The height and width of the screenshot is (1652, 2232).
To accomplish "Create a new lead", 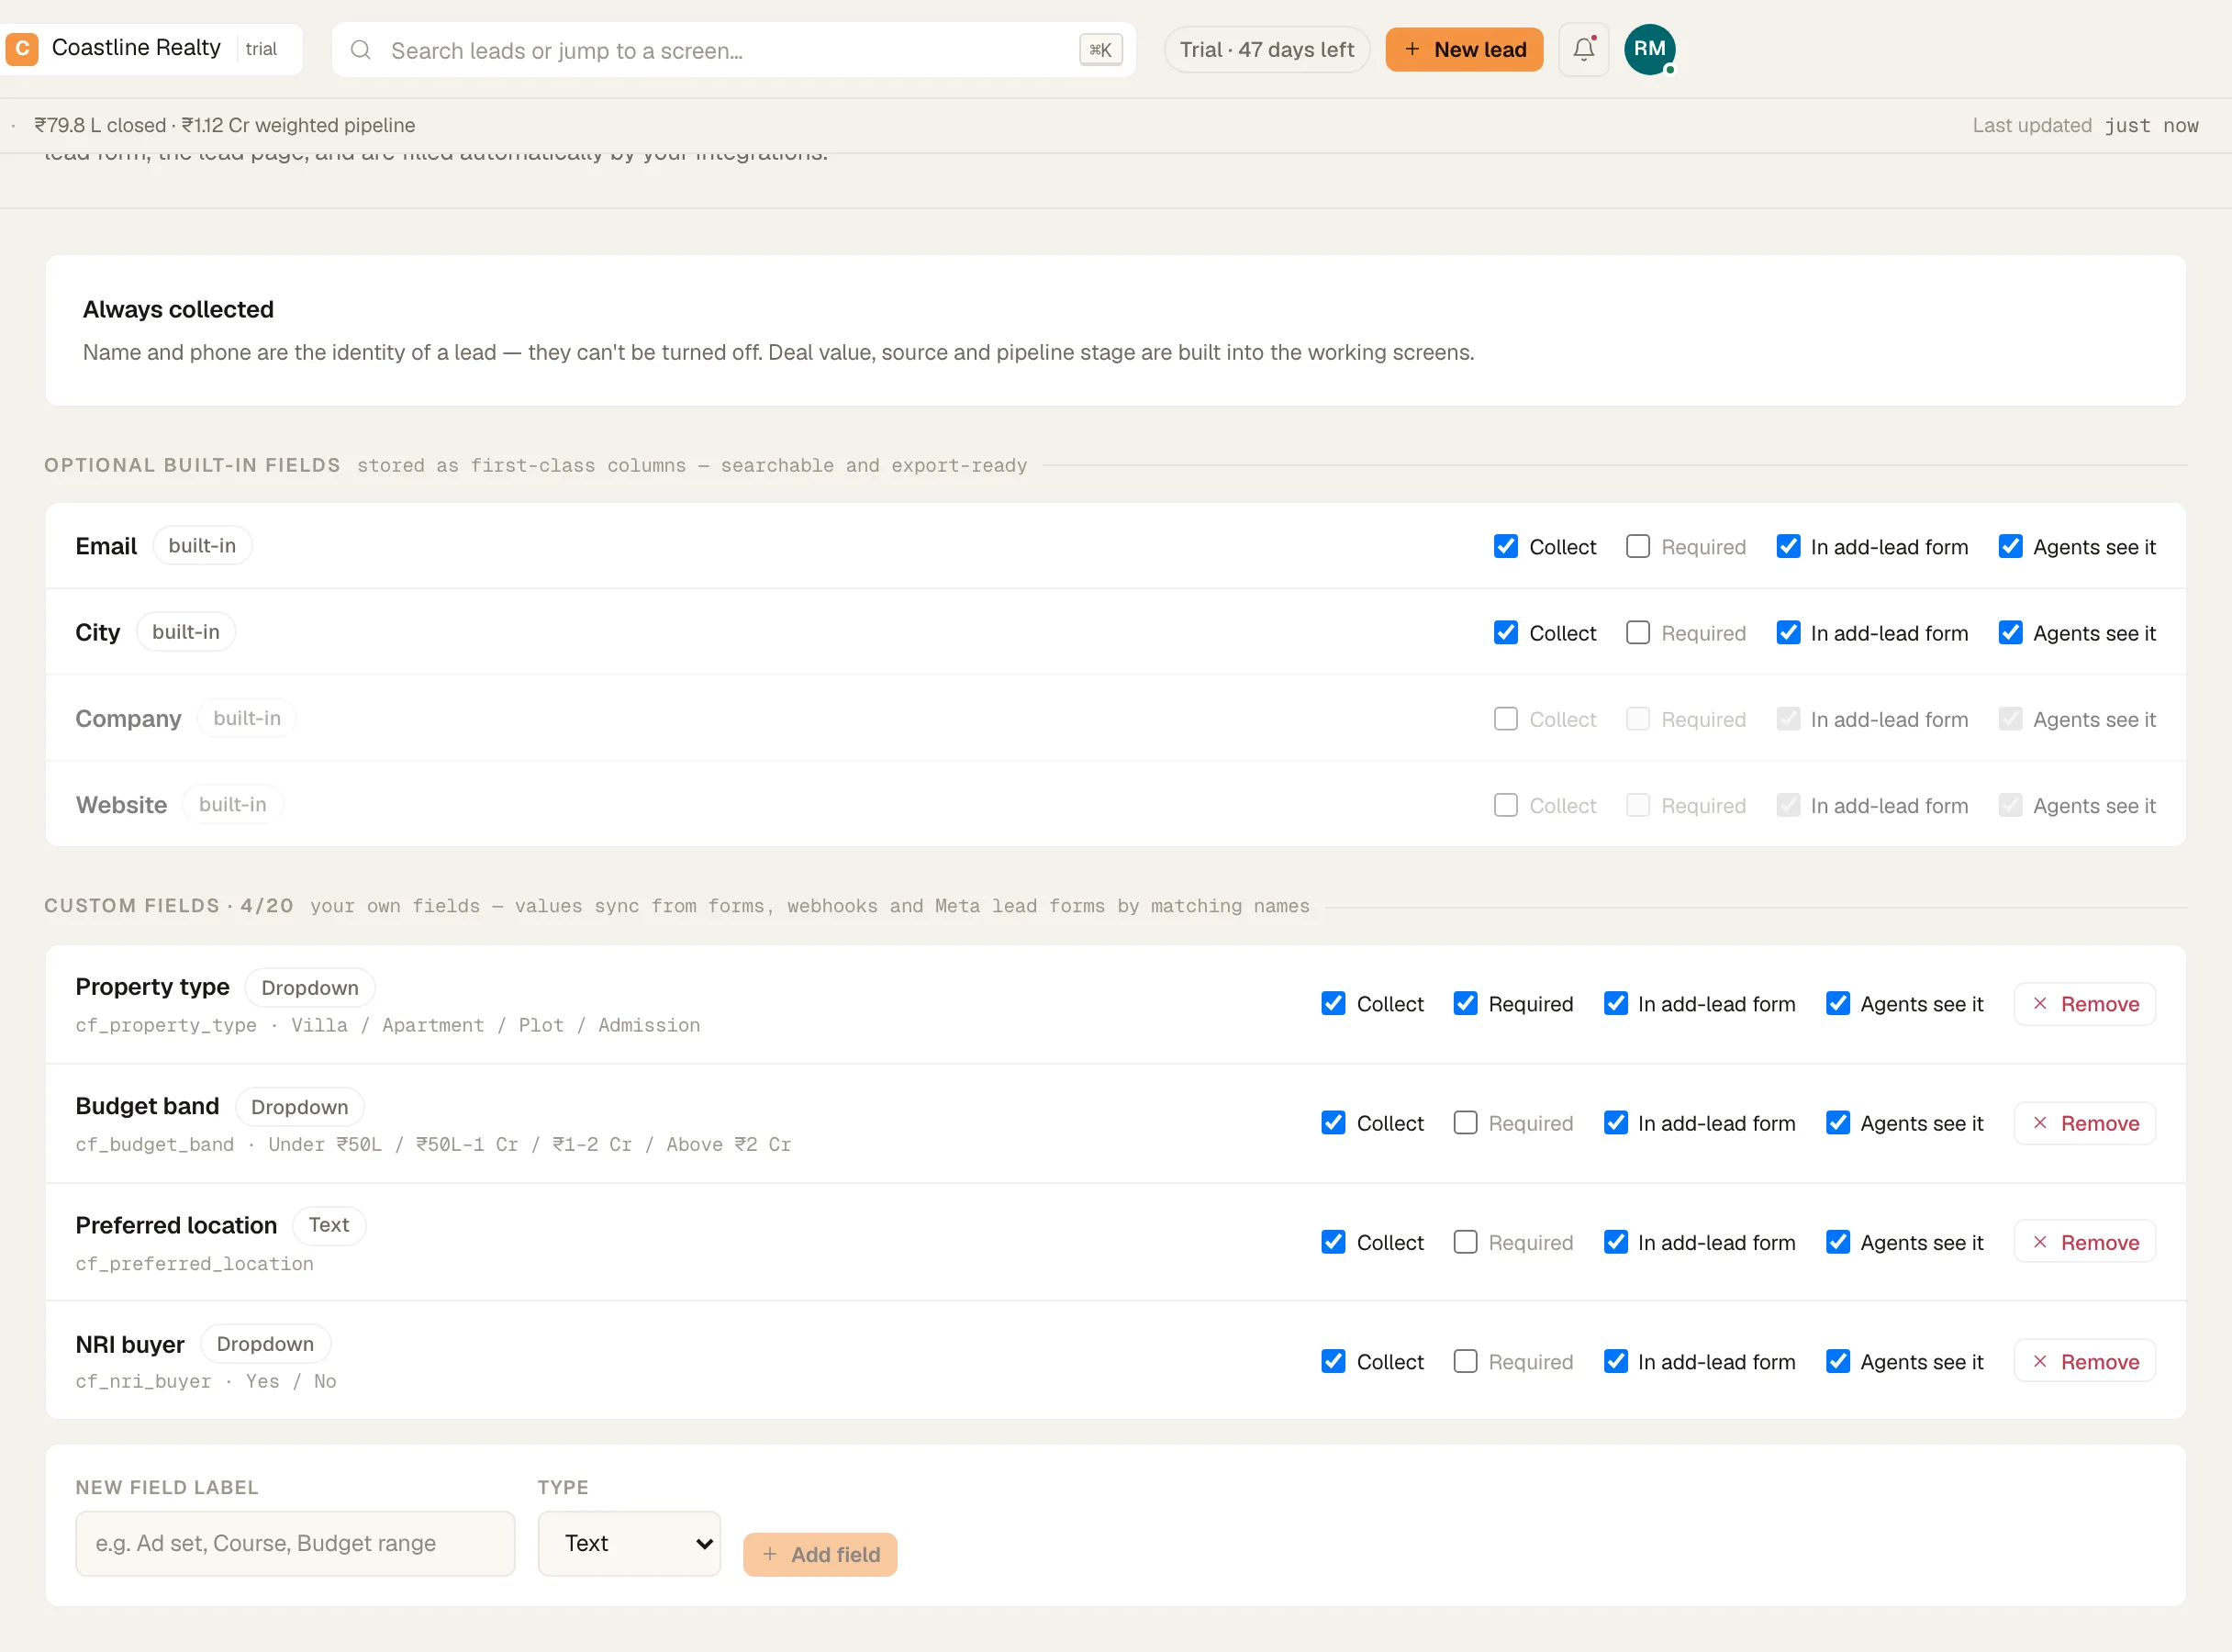I will tap(1464, 49).
